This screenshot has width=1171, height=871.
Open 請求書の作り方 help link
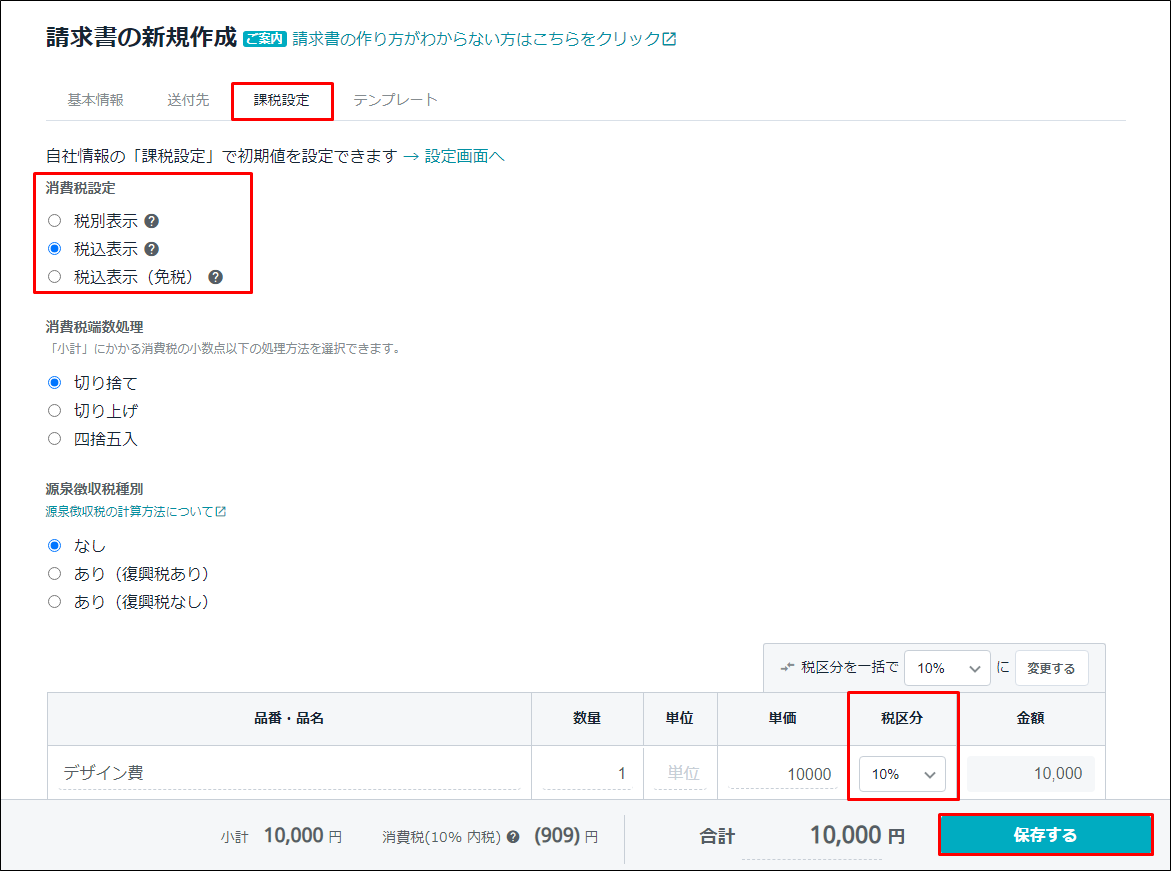tap(484, 39)
